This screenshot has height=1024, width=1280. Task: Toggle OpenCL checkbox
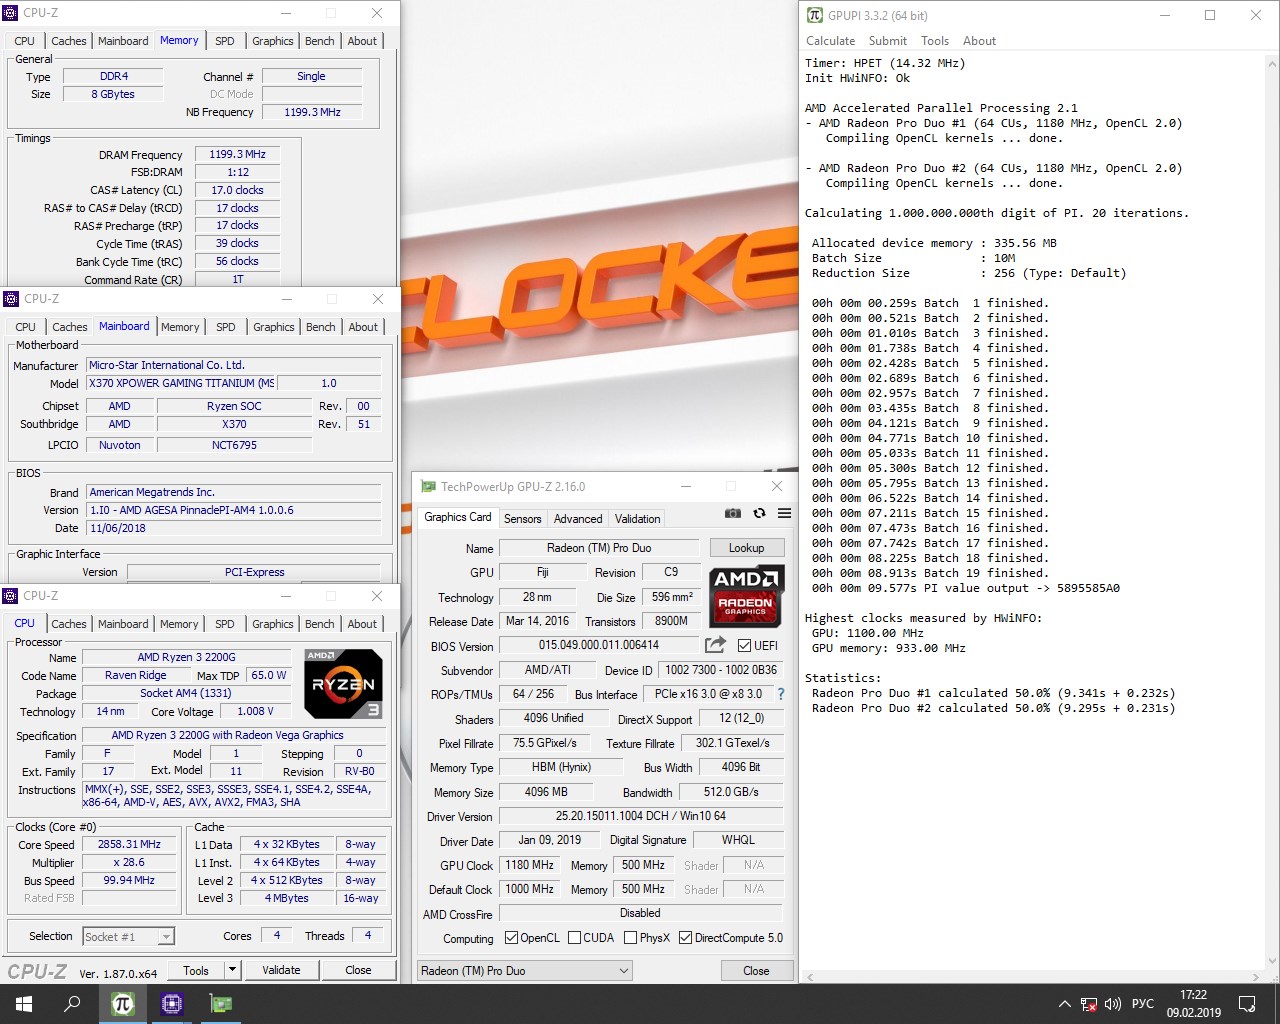tap(511, 938)
